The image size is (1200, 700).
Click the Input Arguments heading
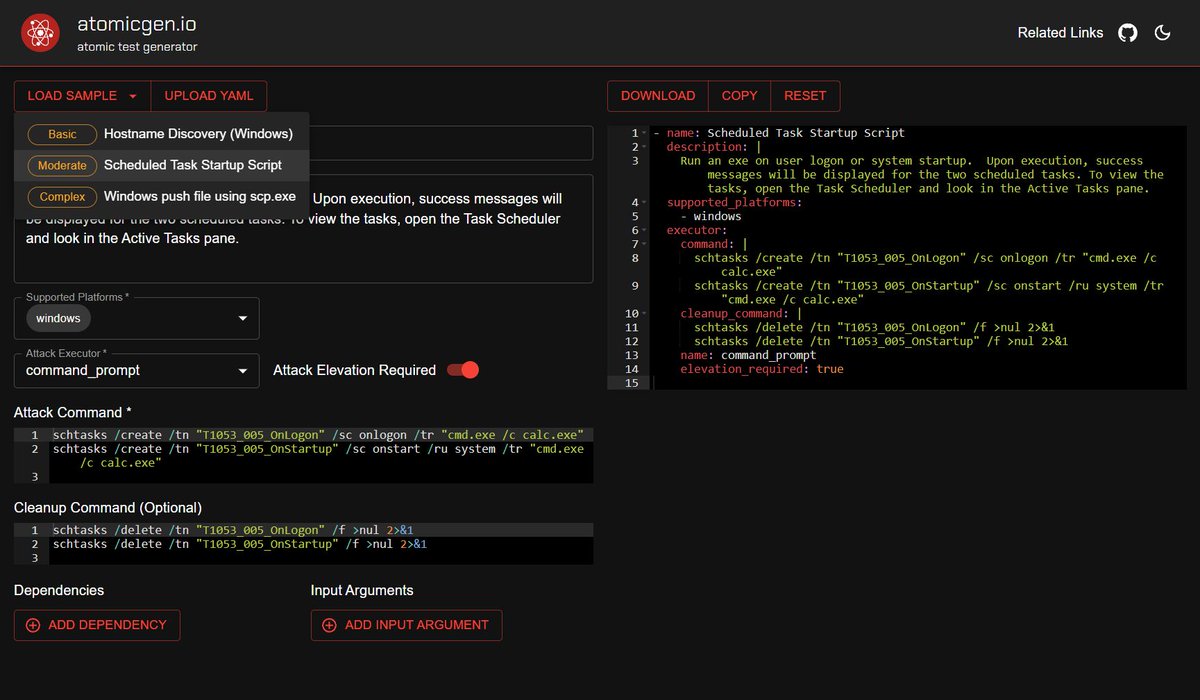[x=362, y=590]
